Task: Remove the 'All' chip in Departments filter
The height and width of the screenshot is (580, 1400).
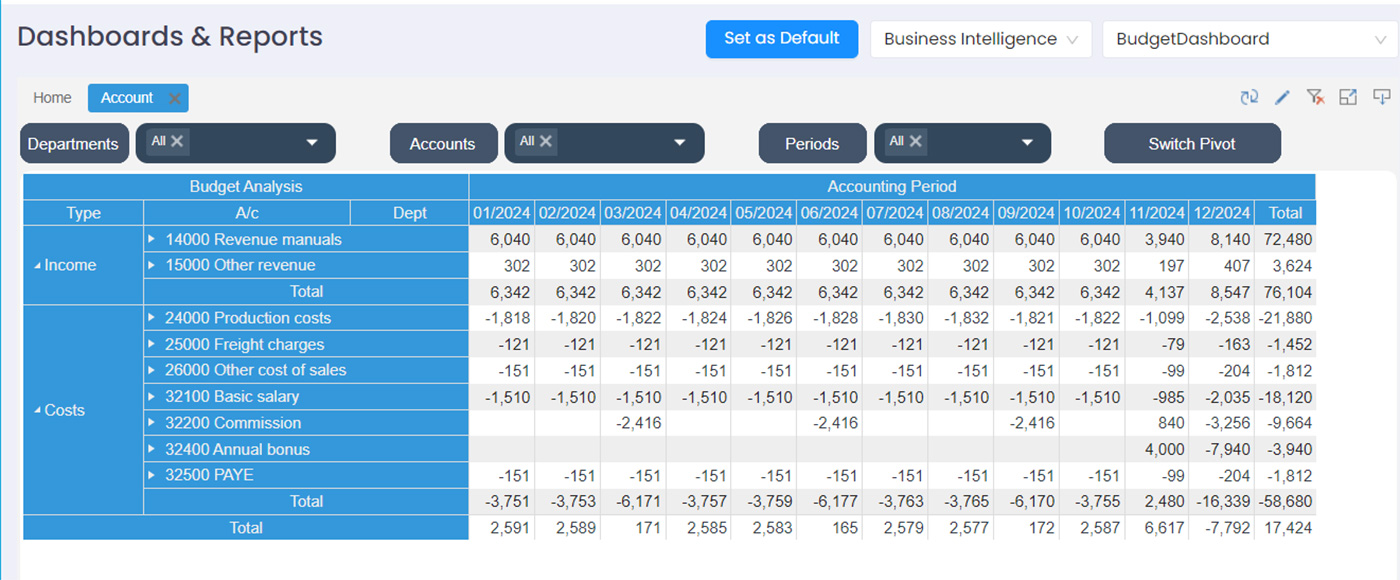Action: pos(177,141)
